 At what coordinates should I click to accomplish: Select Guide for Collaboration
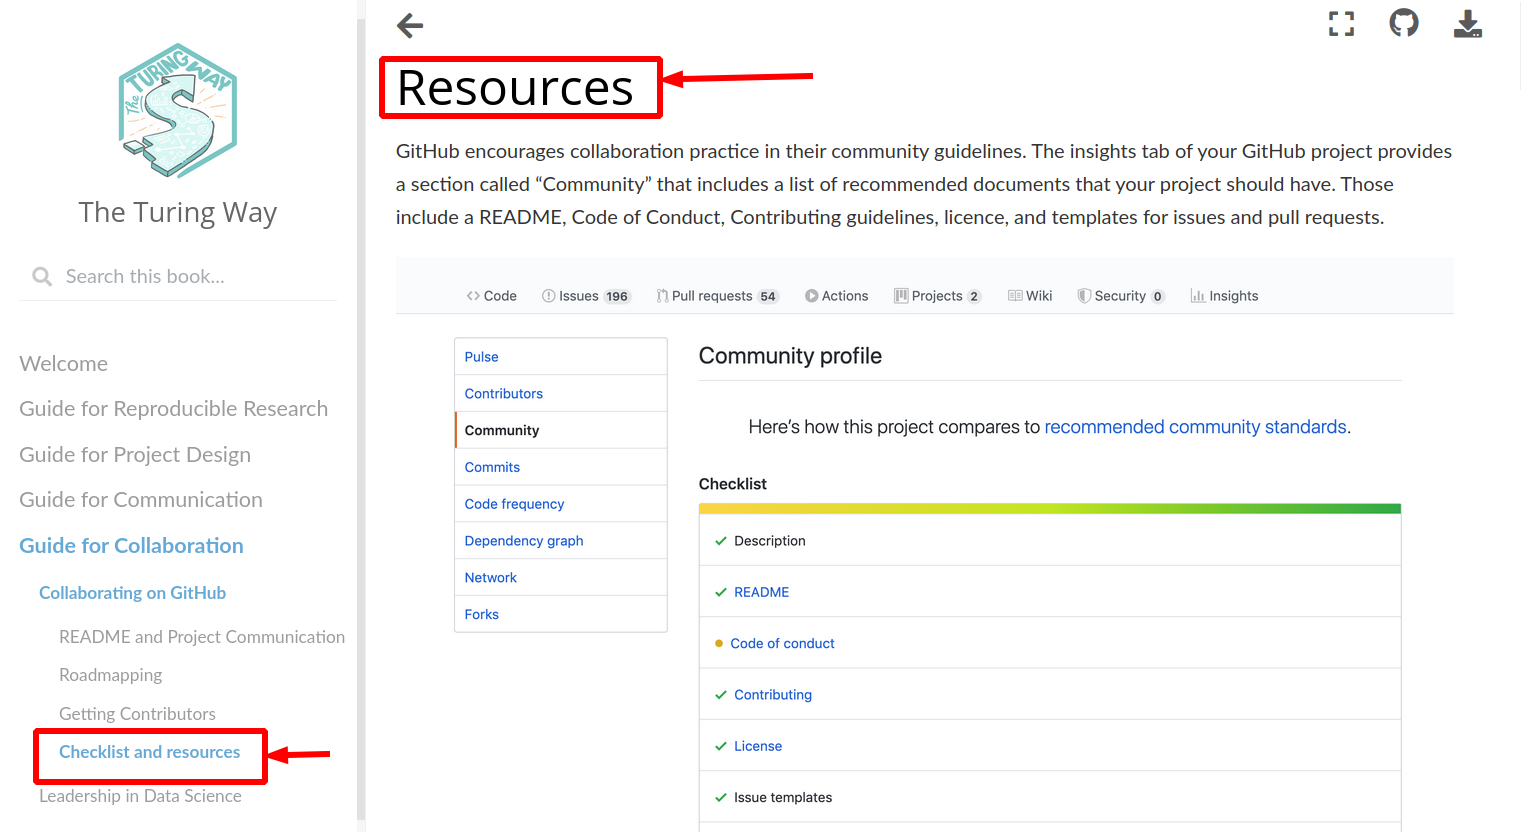coord(132,546)
